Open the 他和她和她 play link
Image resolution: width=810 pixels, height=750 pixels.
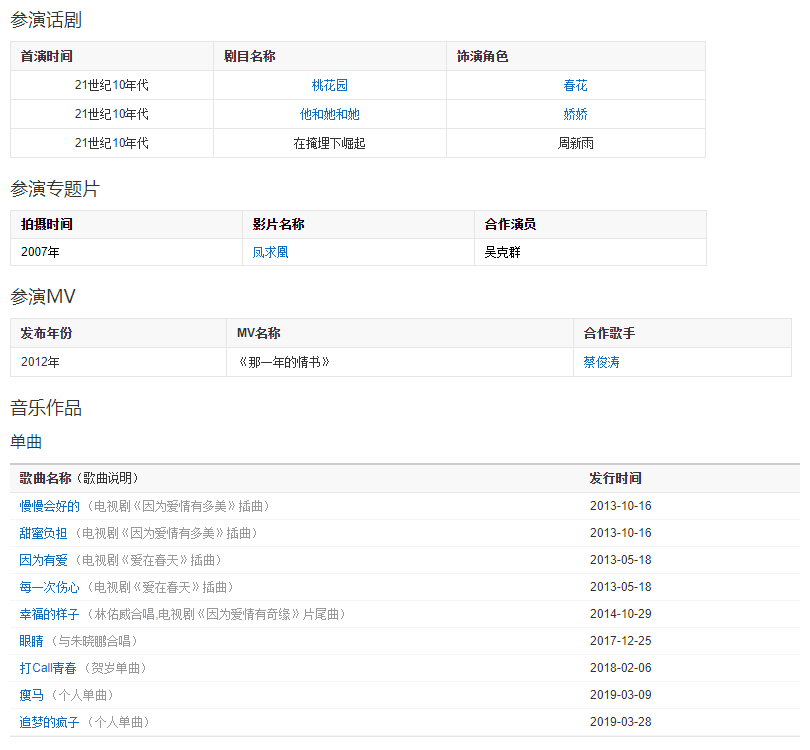(329, 115)
